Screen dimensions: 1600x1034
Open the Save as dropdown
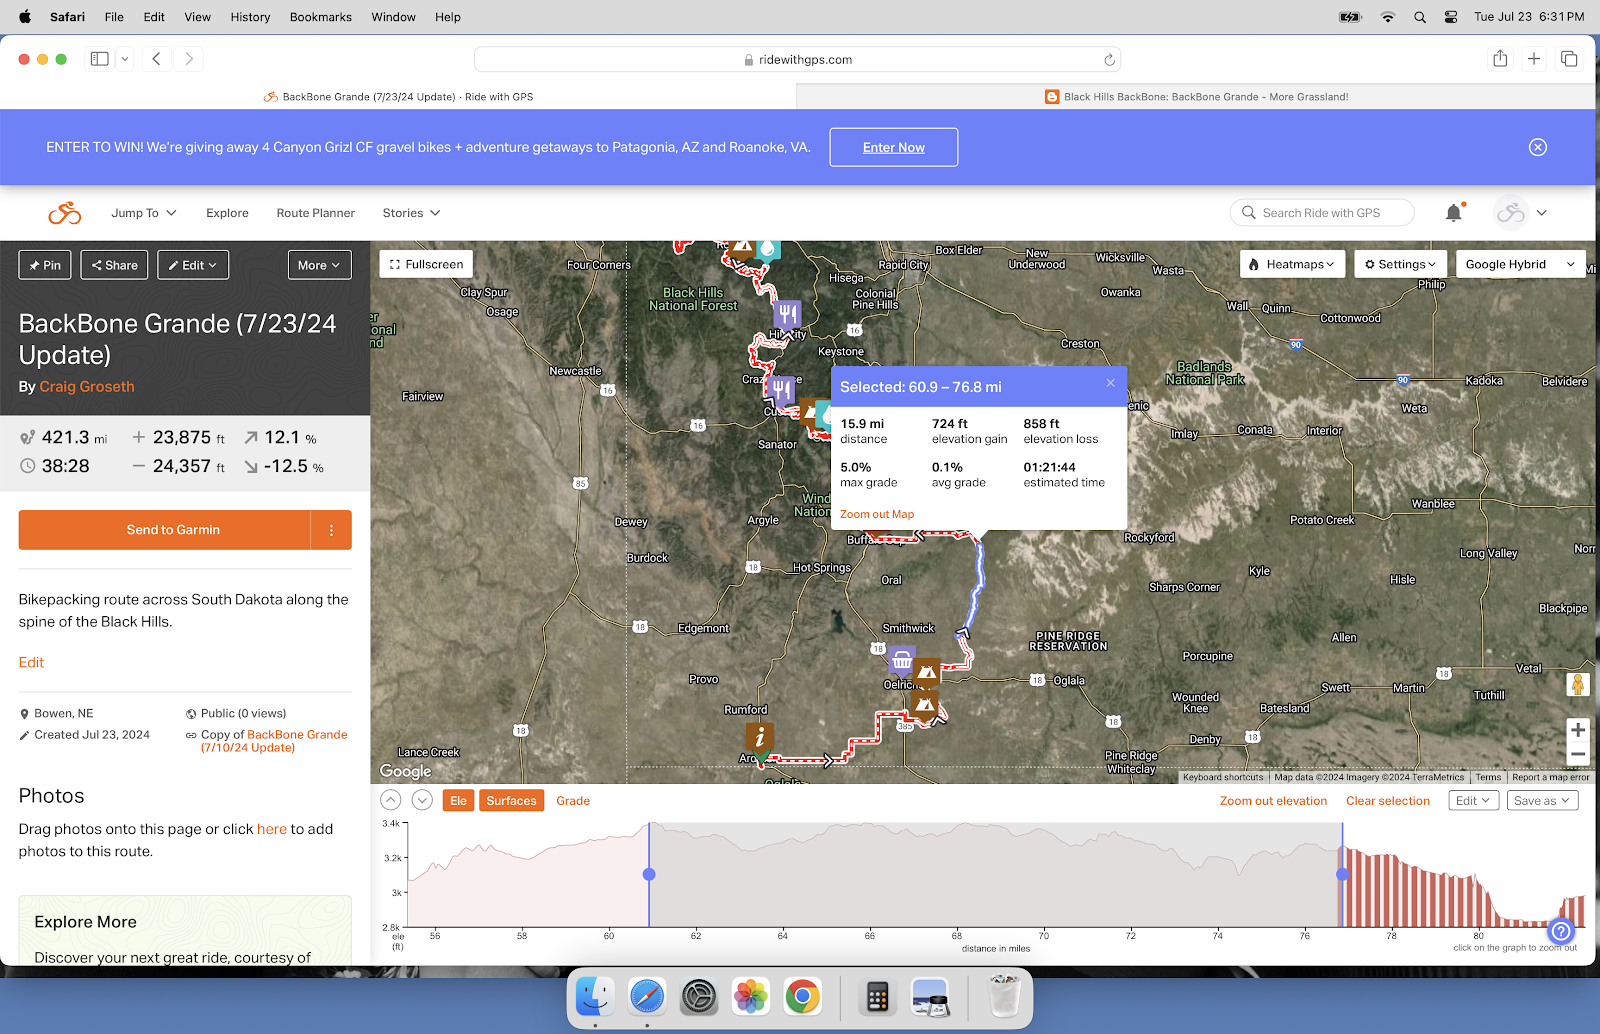coord(1543,801)
